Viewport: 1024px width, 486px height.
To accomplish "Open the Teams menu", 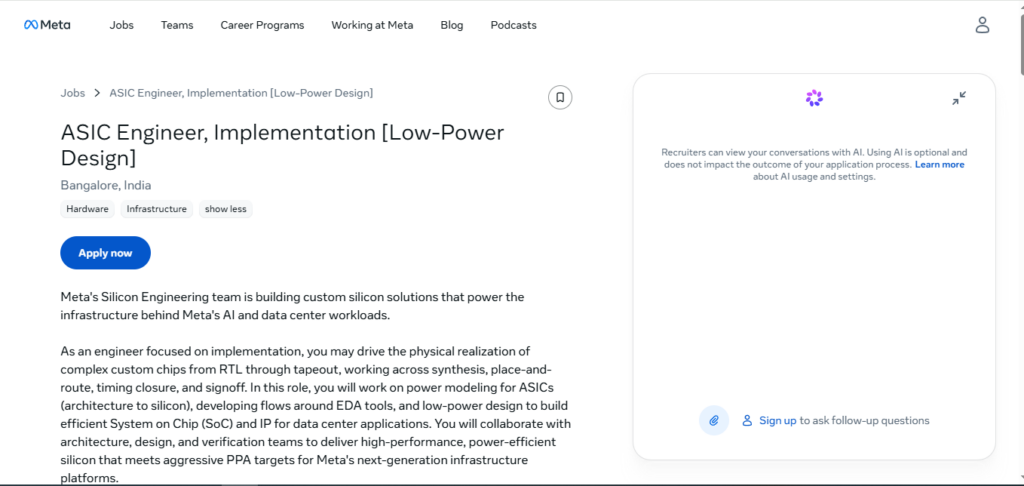I will click(177, 25).
